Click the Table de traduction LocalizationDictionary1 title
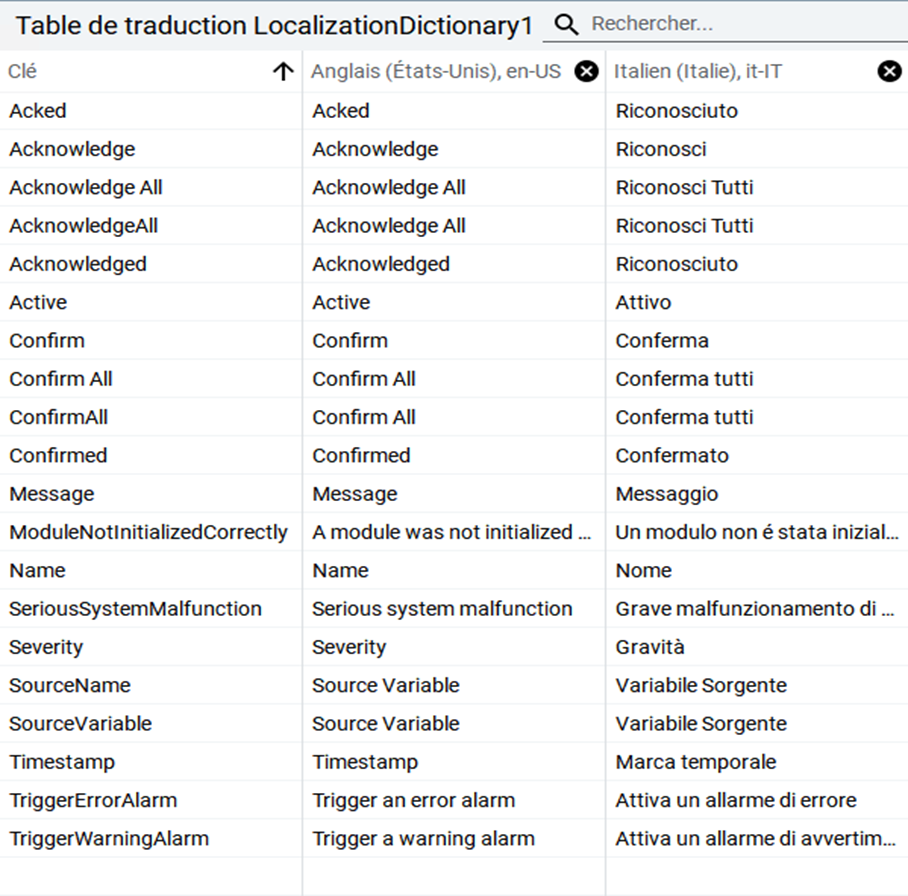908x896 pixels. coord(273,26)
